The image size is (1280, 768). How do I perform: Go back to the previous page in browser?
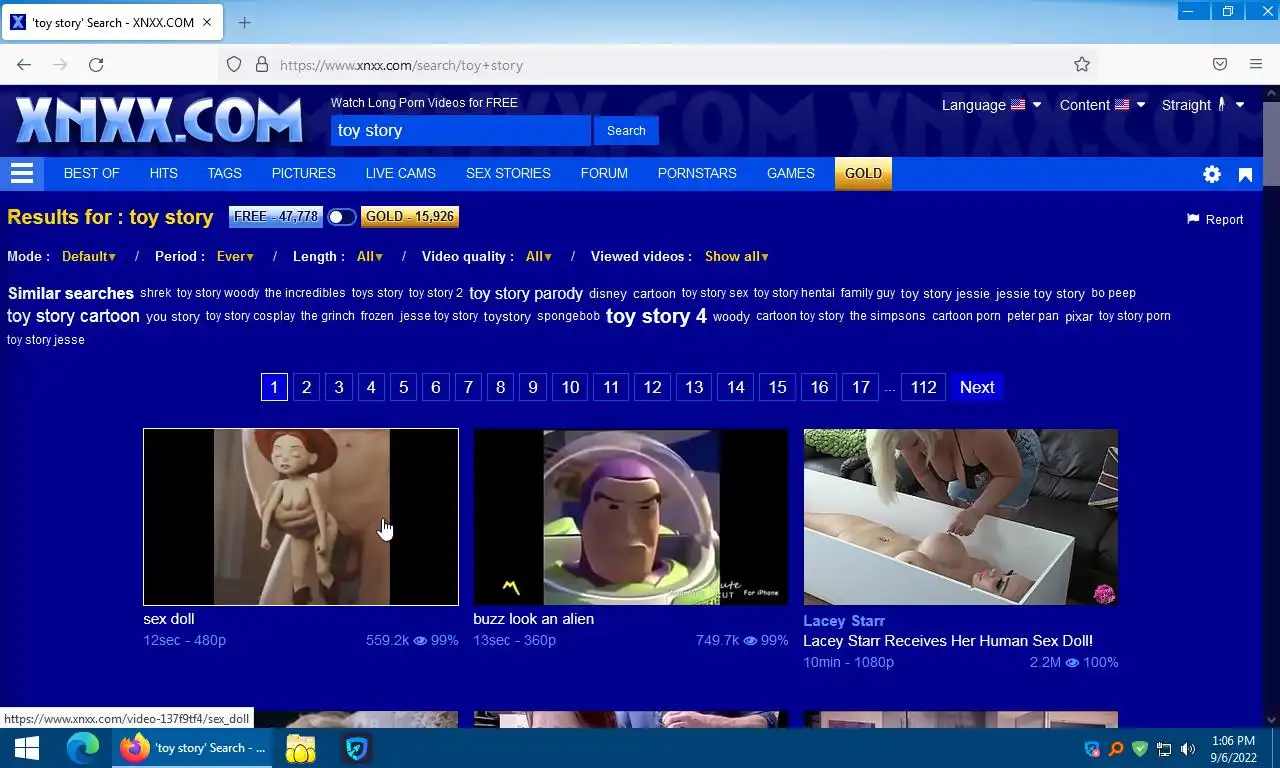24,65
